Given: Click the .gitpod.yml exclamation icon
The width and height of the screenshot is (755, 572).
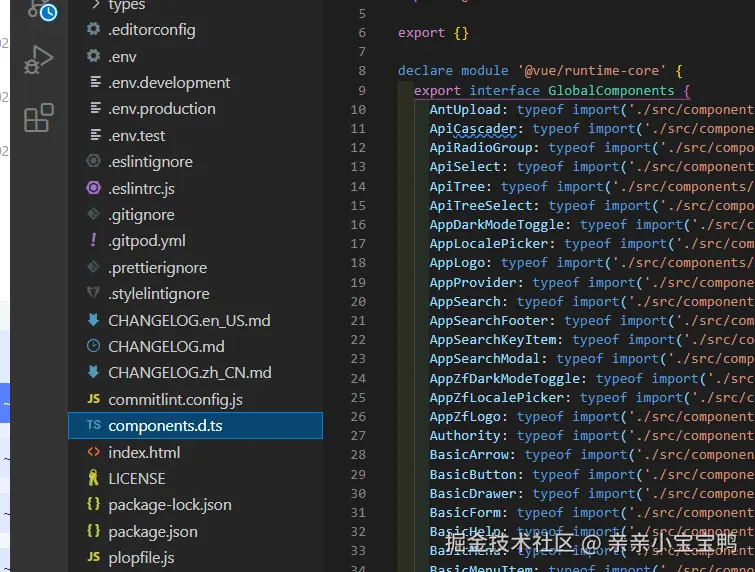Looking at the screenshot, I should click(x=93, y=240).
